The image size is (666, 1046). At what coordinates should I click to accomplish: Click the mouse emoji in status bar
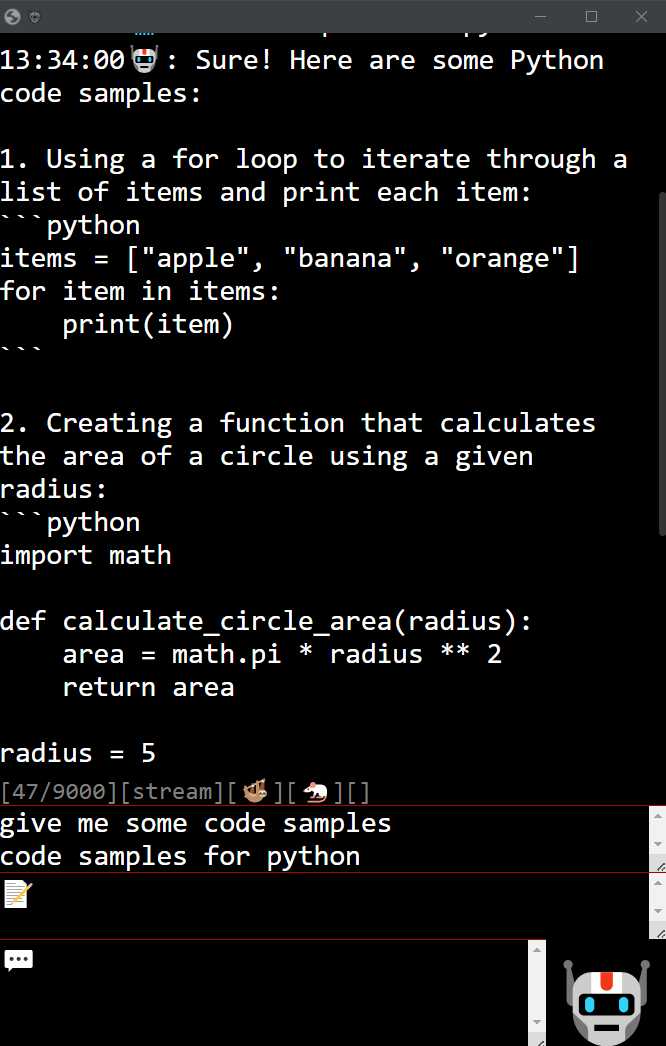[315, 792]
